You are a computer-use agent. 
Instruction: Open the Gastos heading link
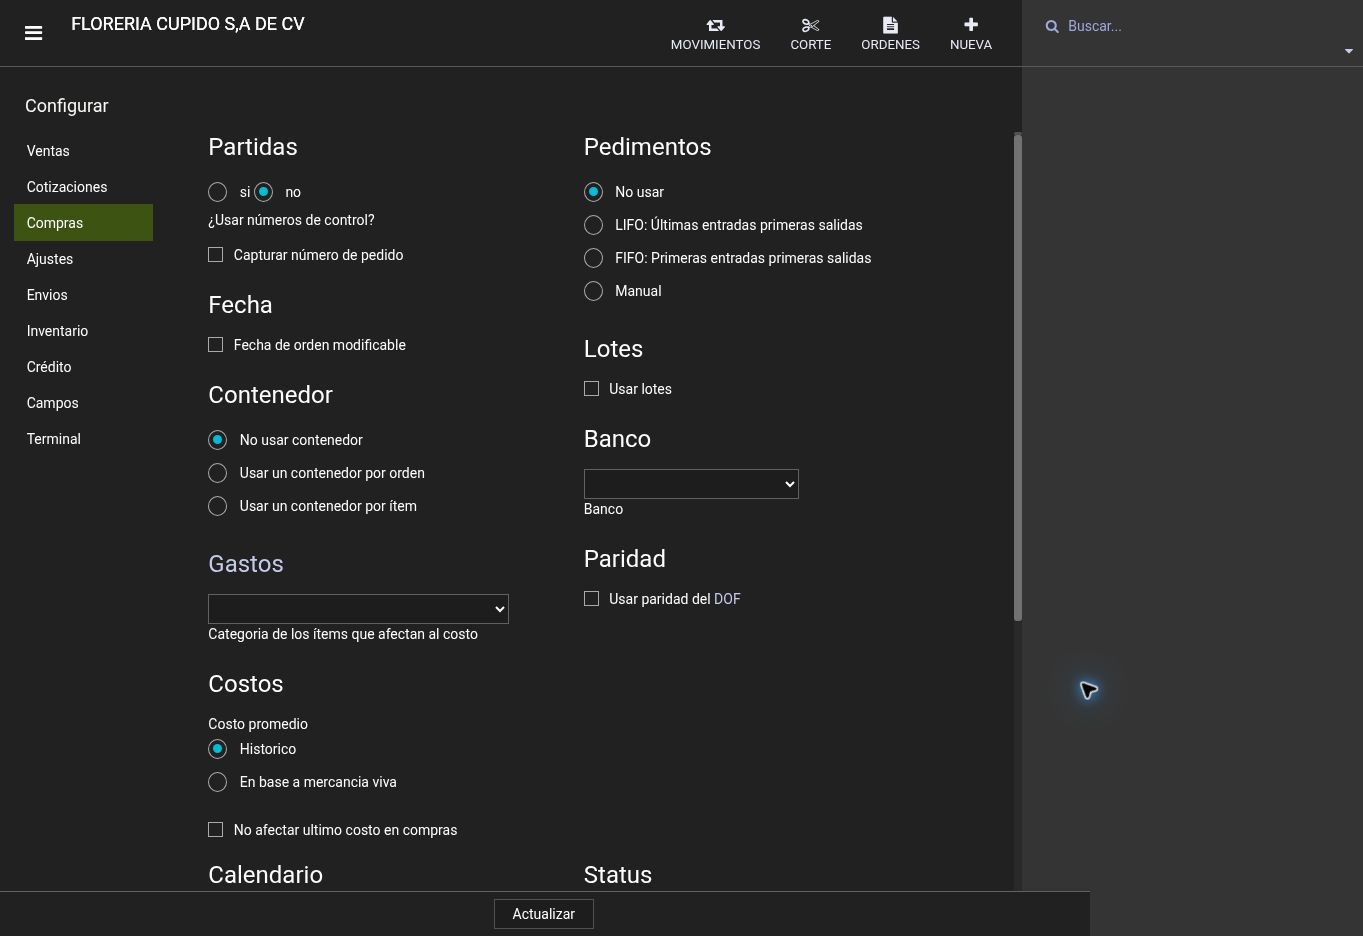tap(246, 564)
